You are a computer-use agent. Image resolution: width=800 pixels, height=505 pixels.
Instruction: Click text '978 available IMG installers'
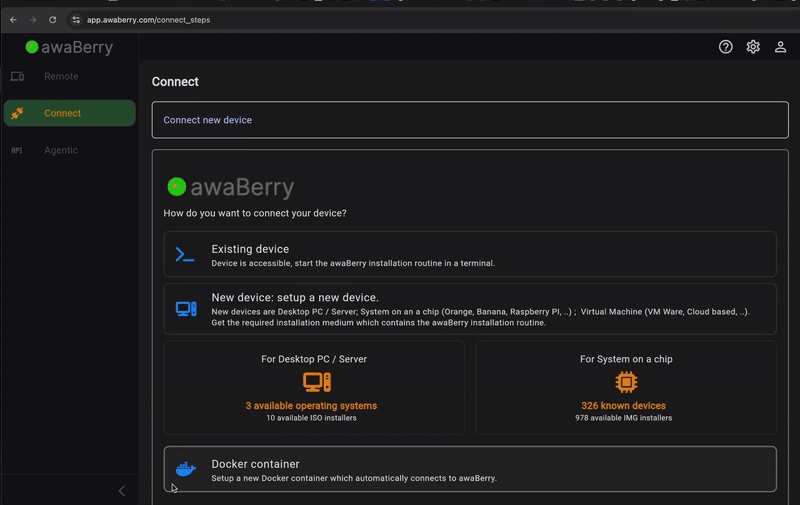pyautogui.click(x=623, y=418)
